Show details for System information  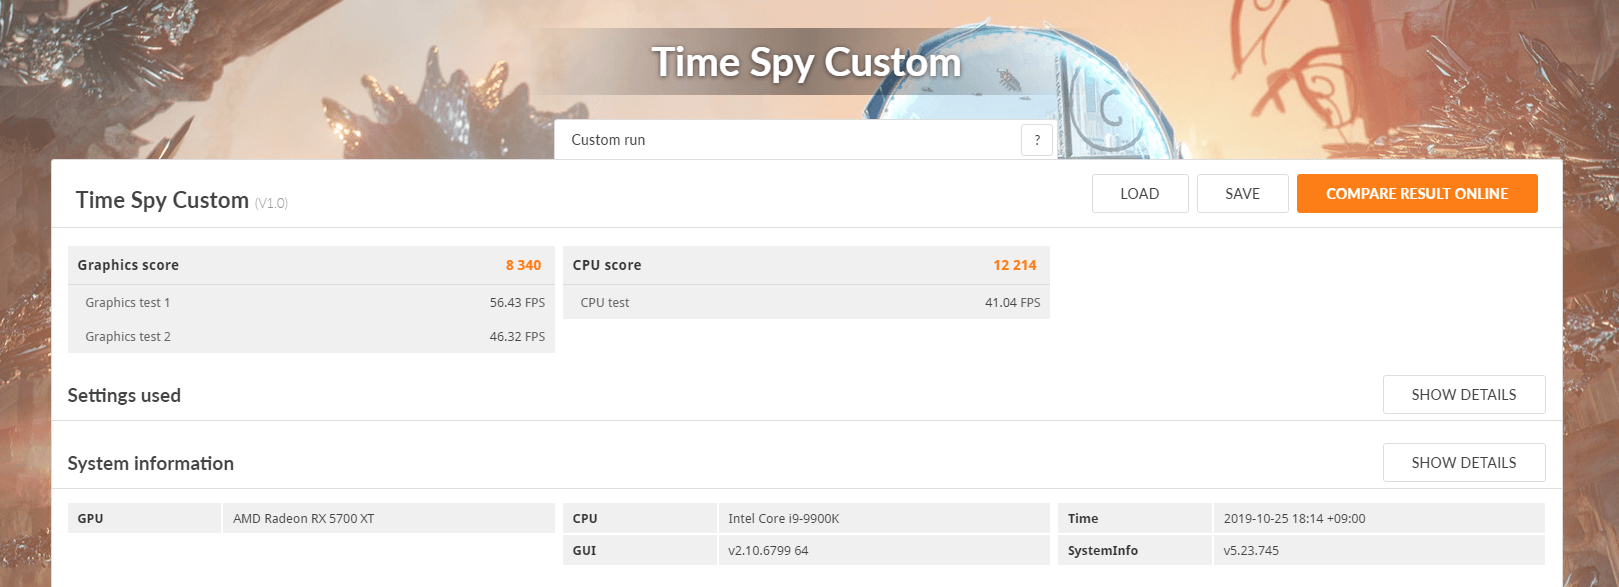[1464, 463]
